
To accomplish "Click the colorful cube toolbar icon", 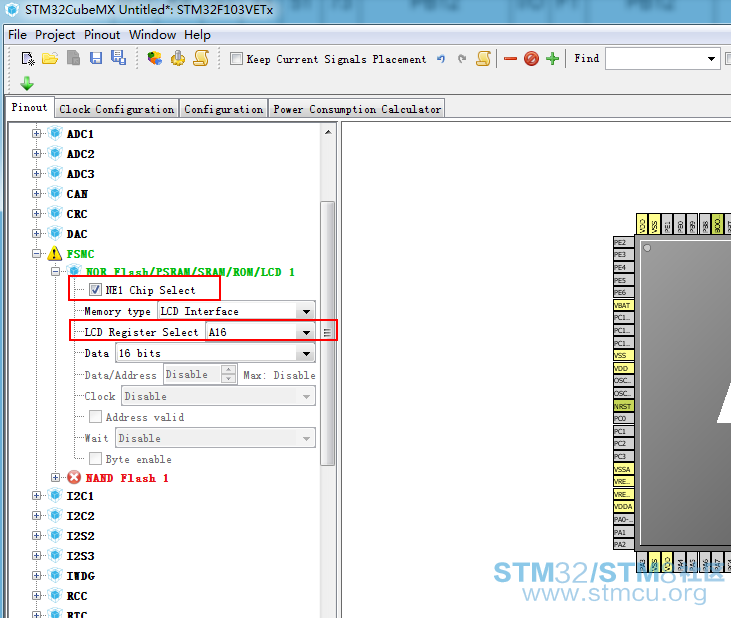I will [x=154, y=58].
